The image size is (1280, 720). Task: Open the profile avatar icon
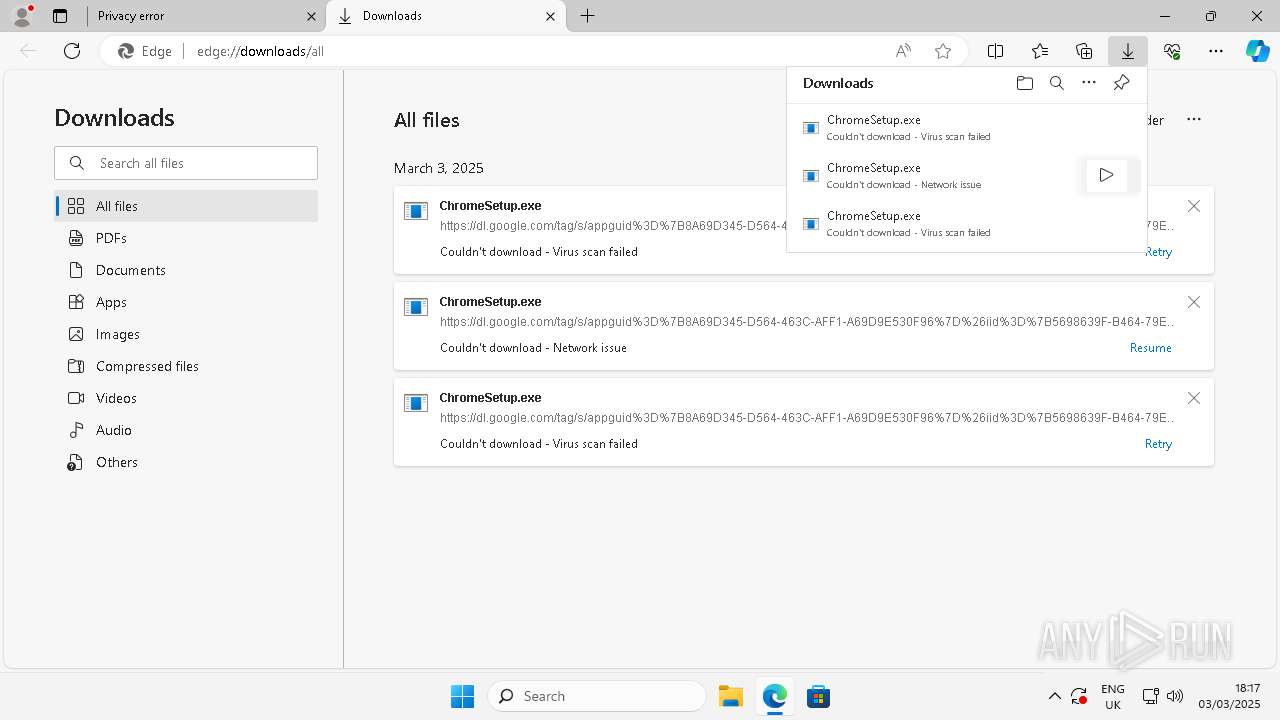point(22,15)
